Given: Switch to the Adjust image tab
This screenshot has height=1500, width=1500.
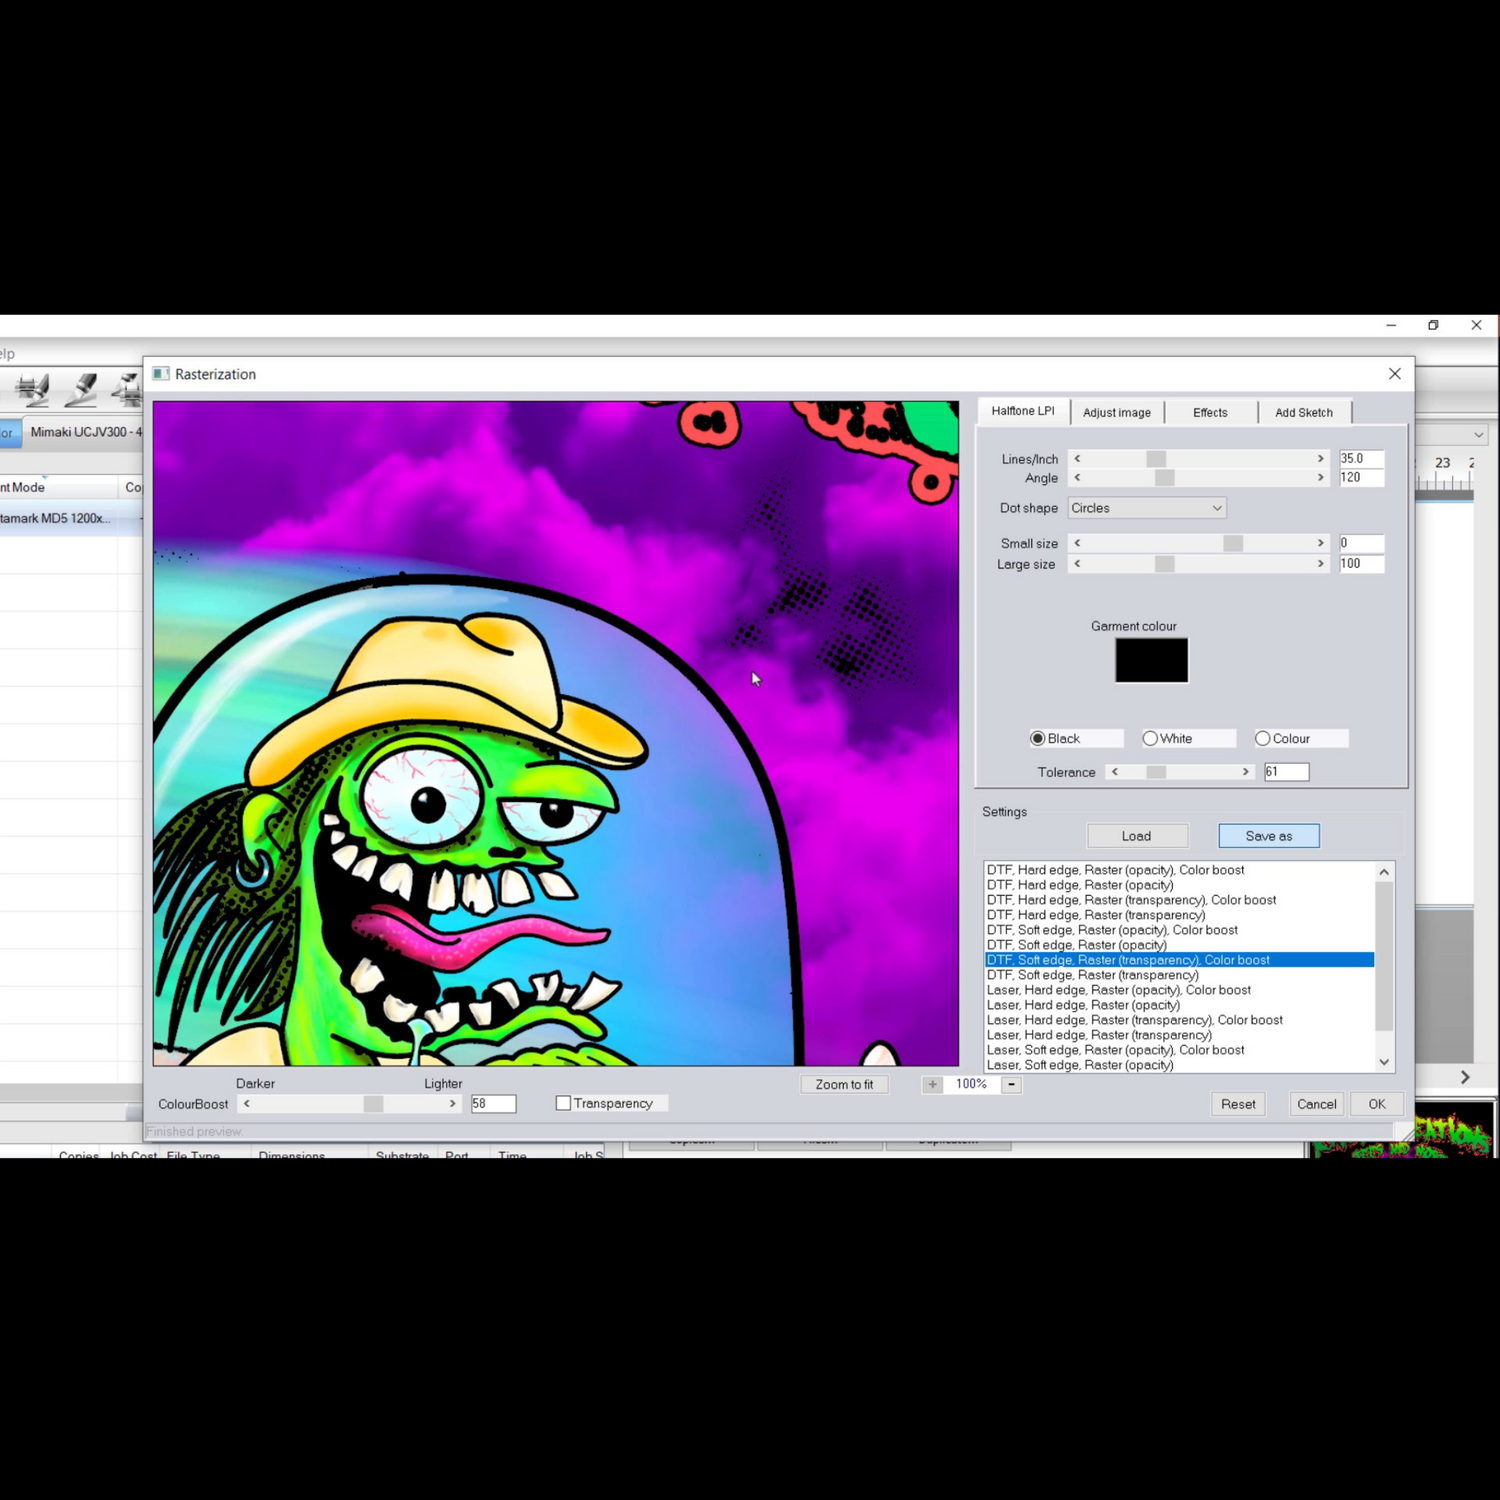Looking at the screenshot, I should pyautogui.click(x=1117, y=412).
